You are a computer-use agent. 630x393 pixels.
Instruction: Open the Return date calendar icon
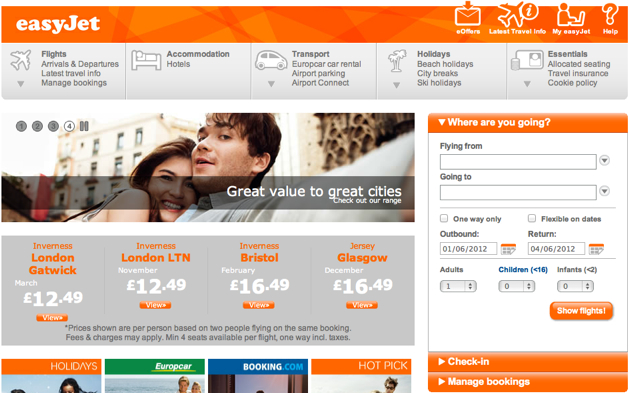(x=596, y=249)
